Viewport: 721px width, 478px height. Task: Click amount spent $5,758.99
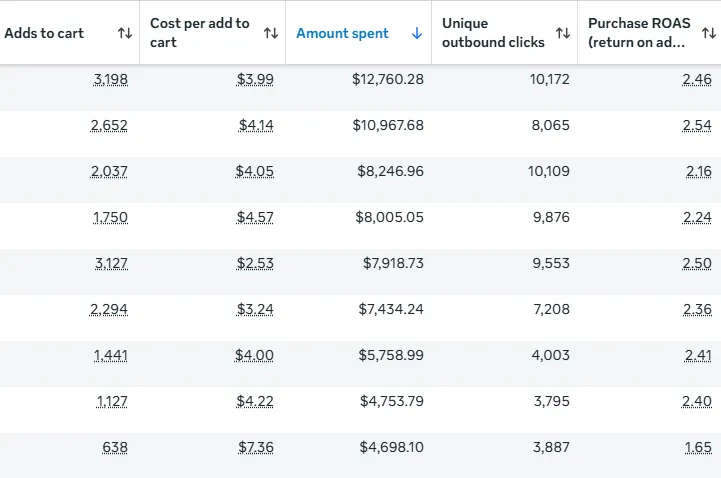pyautogui.click(x=391, y=355)
